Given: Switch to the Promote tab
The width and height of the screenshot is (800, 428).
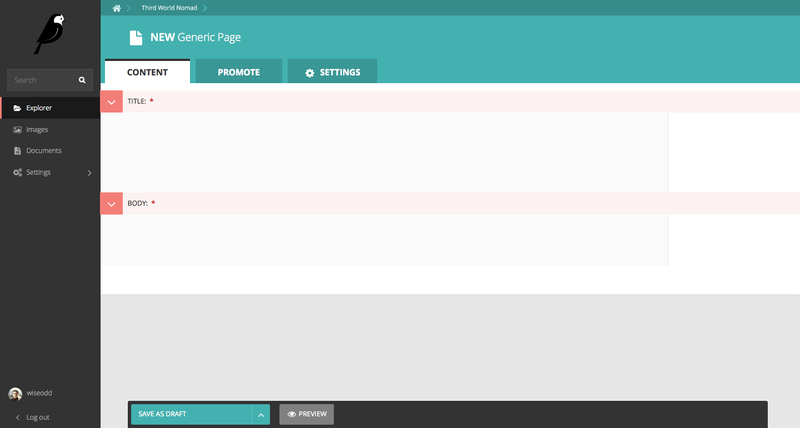Looking at the screenshot, I should tap(239, 72).
